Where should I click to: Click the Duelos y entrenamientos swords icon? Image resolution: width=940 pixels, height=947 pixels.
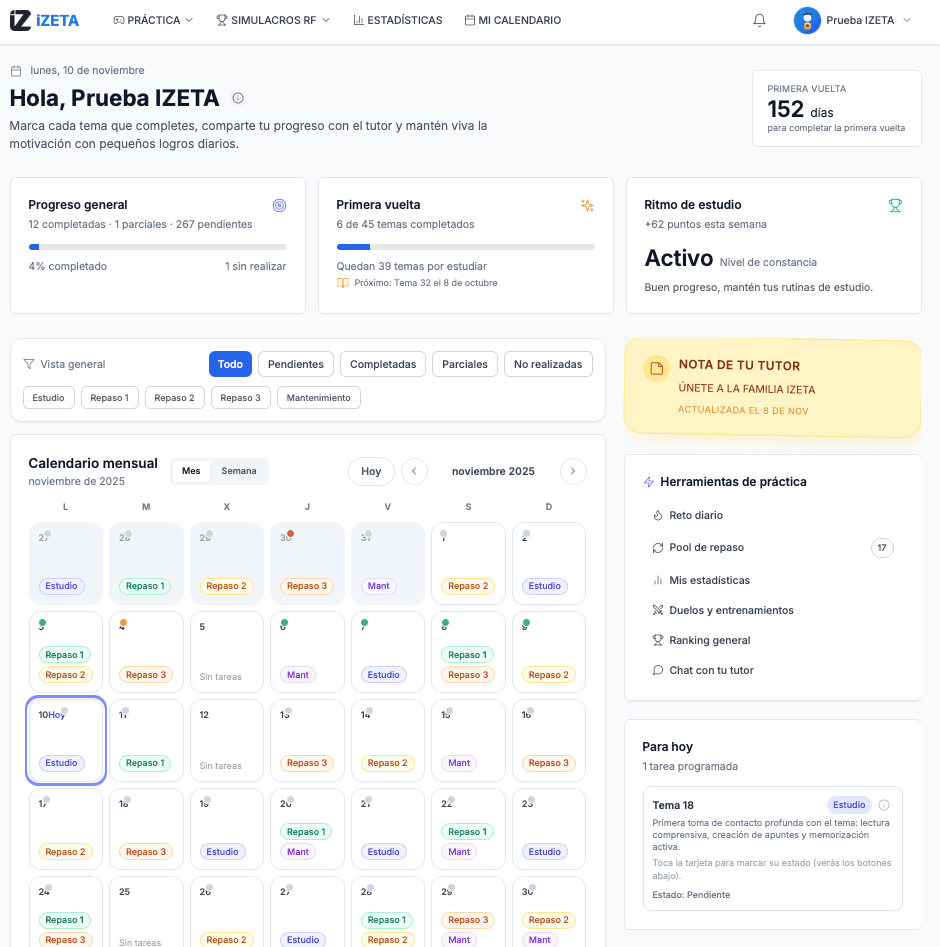point(658,609)
